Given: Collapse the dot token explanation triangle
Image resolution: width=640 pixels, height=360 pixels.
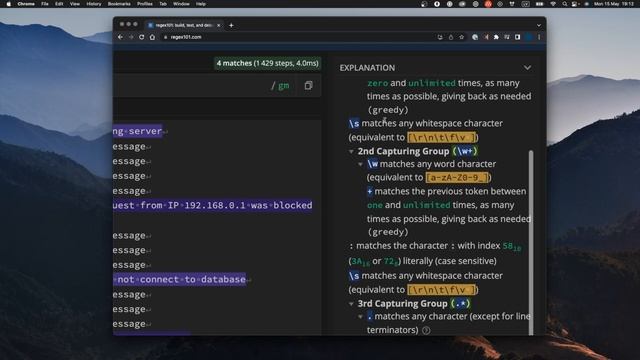Looking at the screenshot, I should [x=360, y=316].
